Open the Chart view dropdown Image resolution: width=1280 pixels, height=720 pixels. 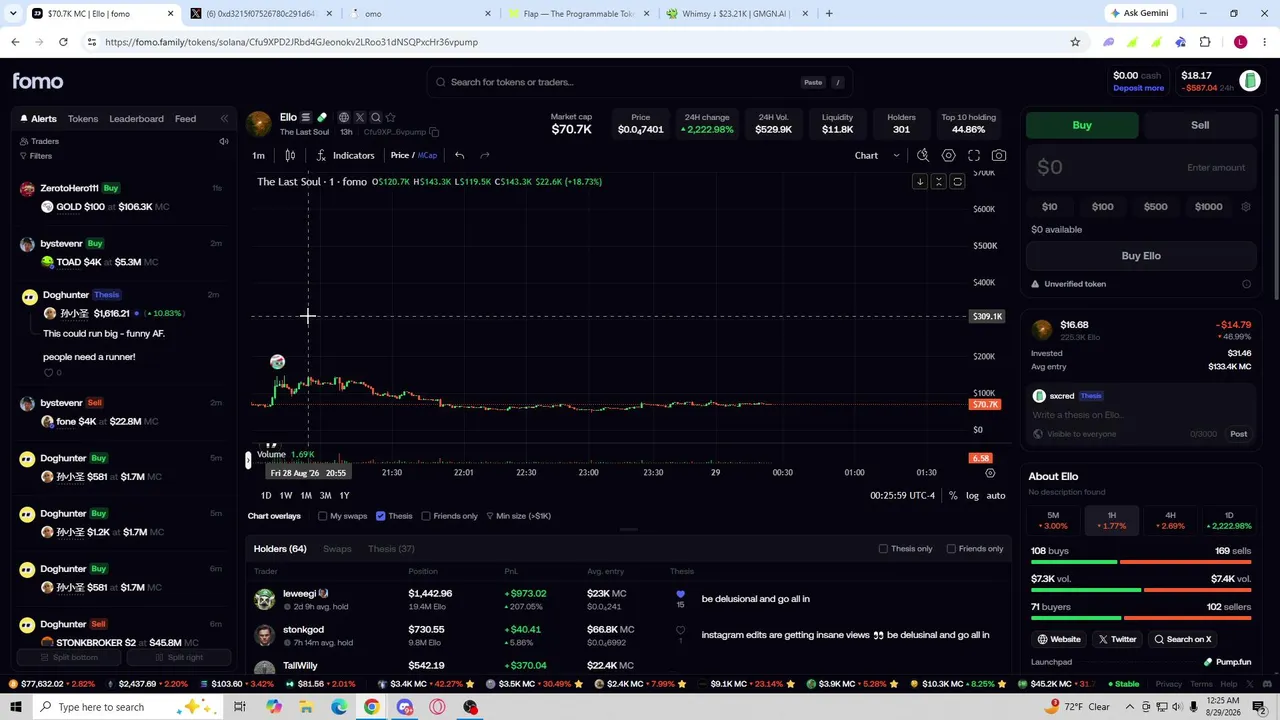tap(877, 155)
